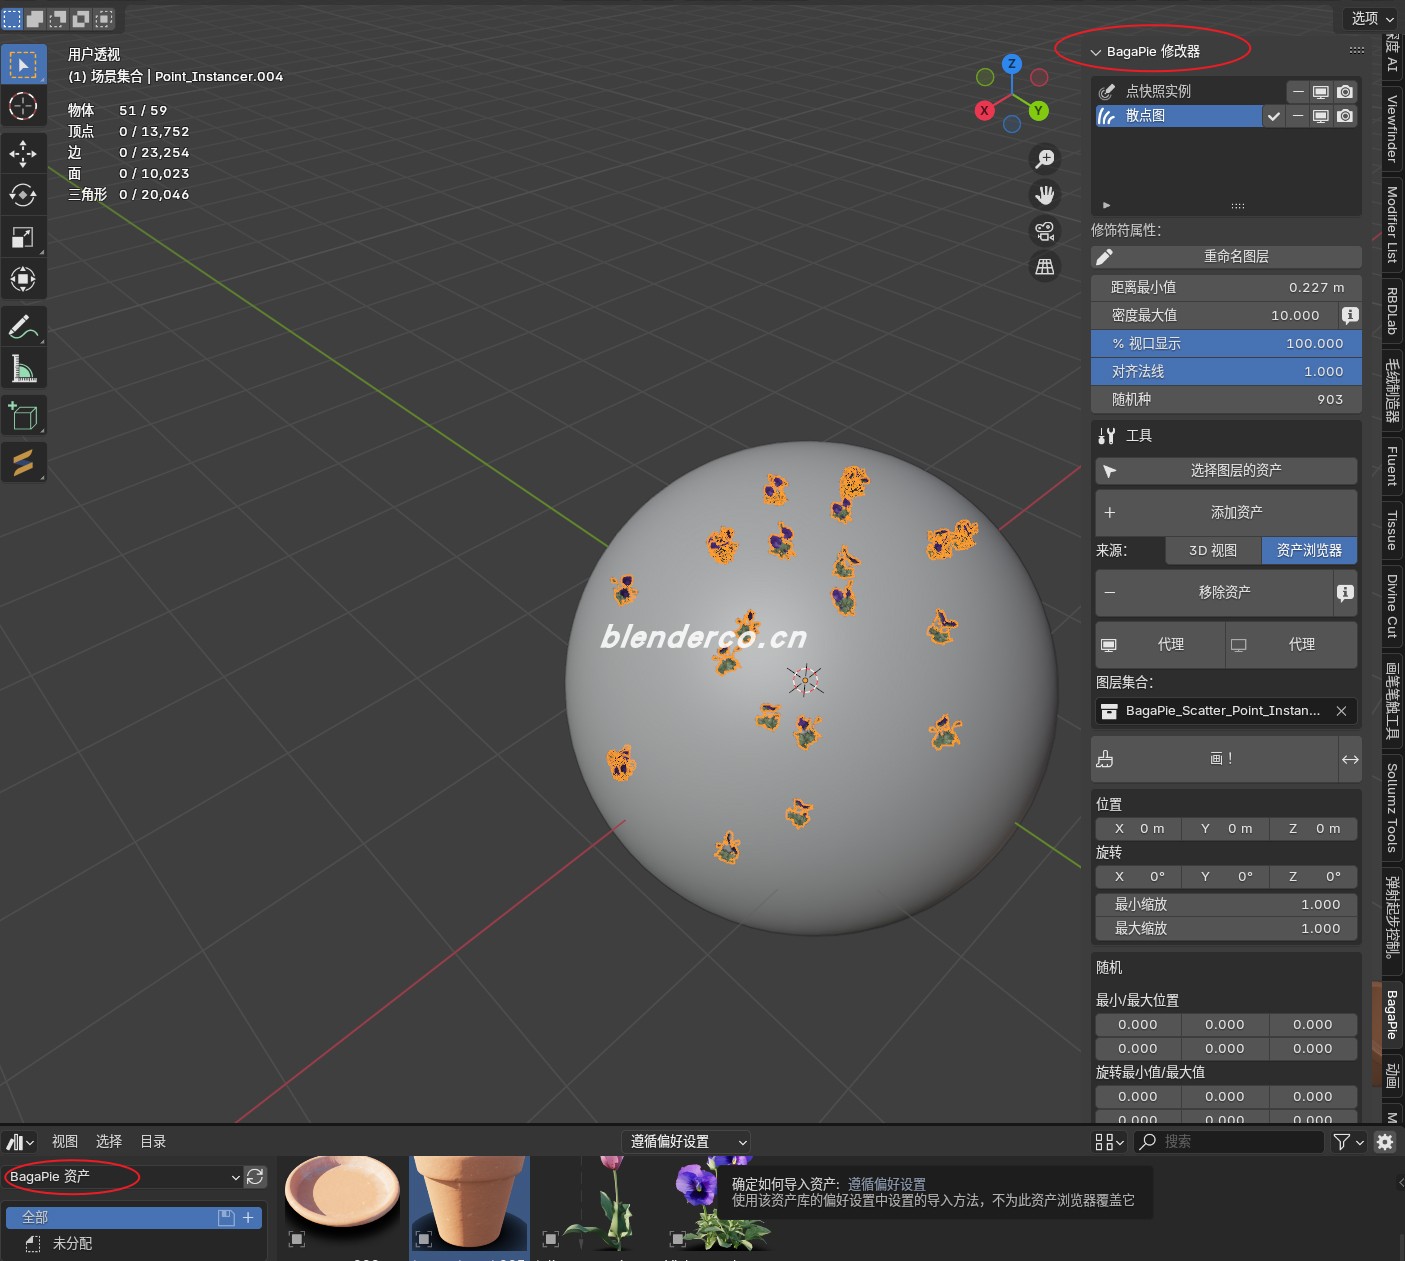Screen dimensions: 1405x1261
Task: Choose the Rotate tool
Action: coord(23,195)
